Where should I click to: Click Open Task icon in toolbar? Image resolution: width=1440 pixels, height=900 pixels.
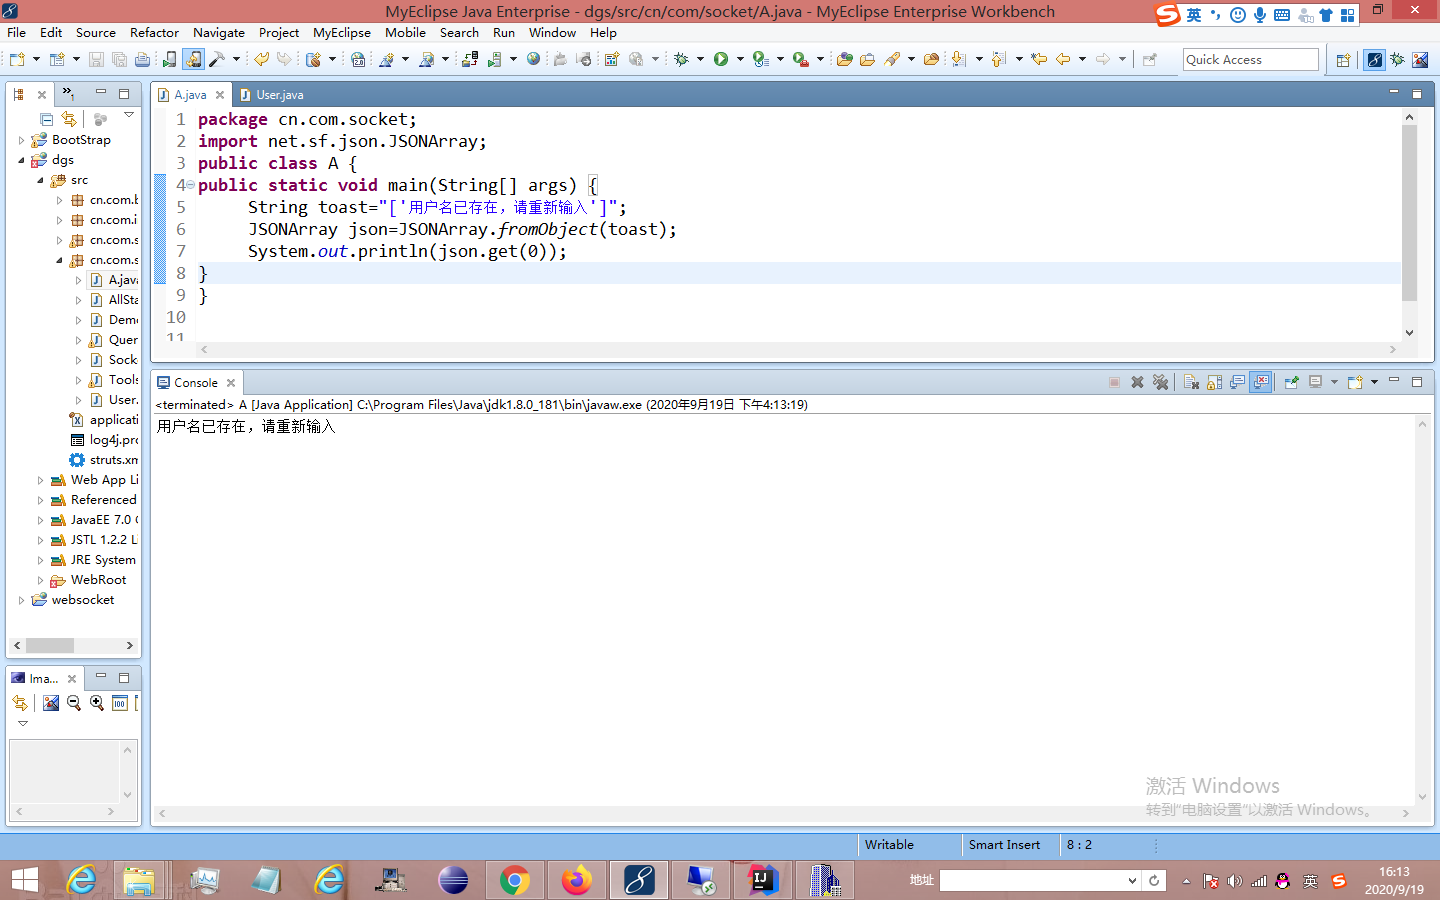(x=867, y=60)
